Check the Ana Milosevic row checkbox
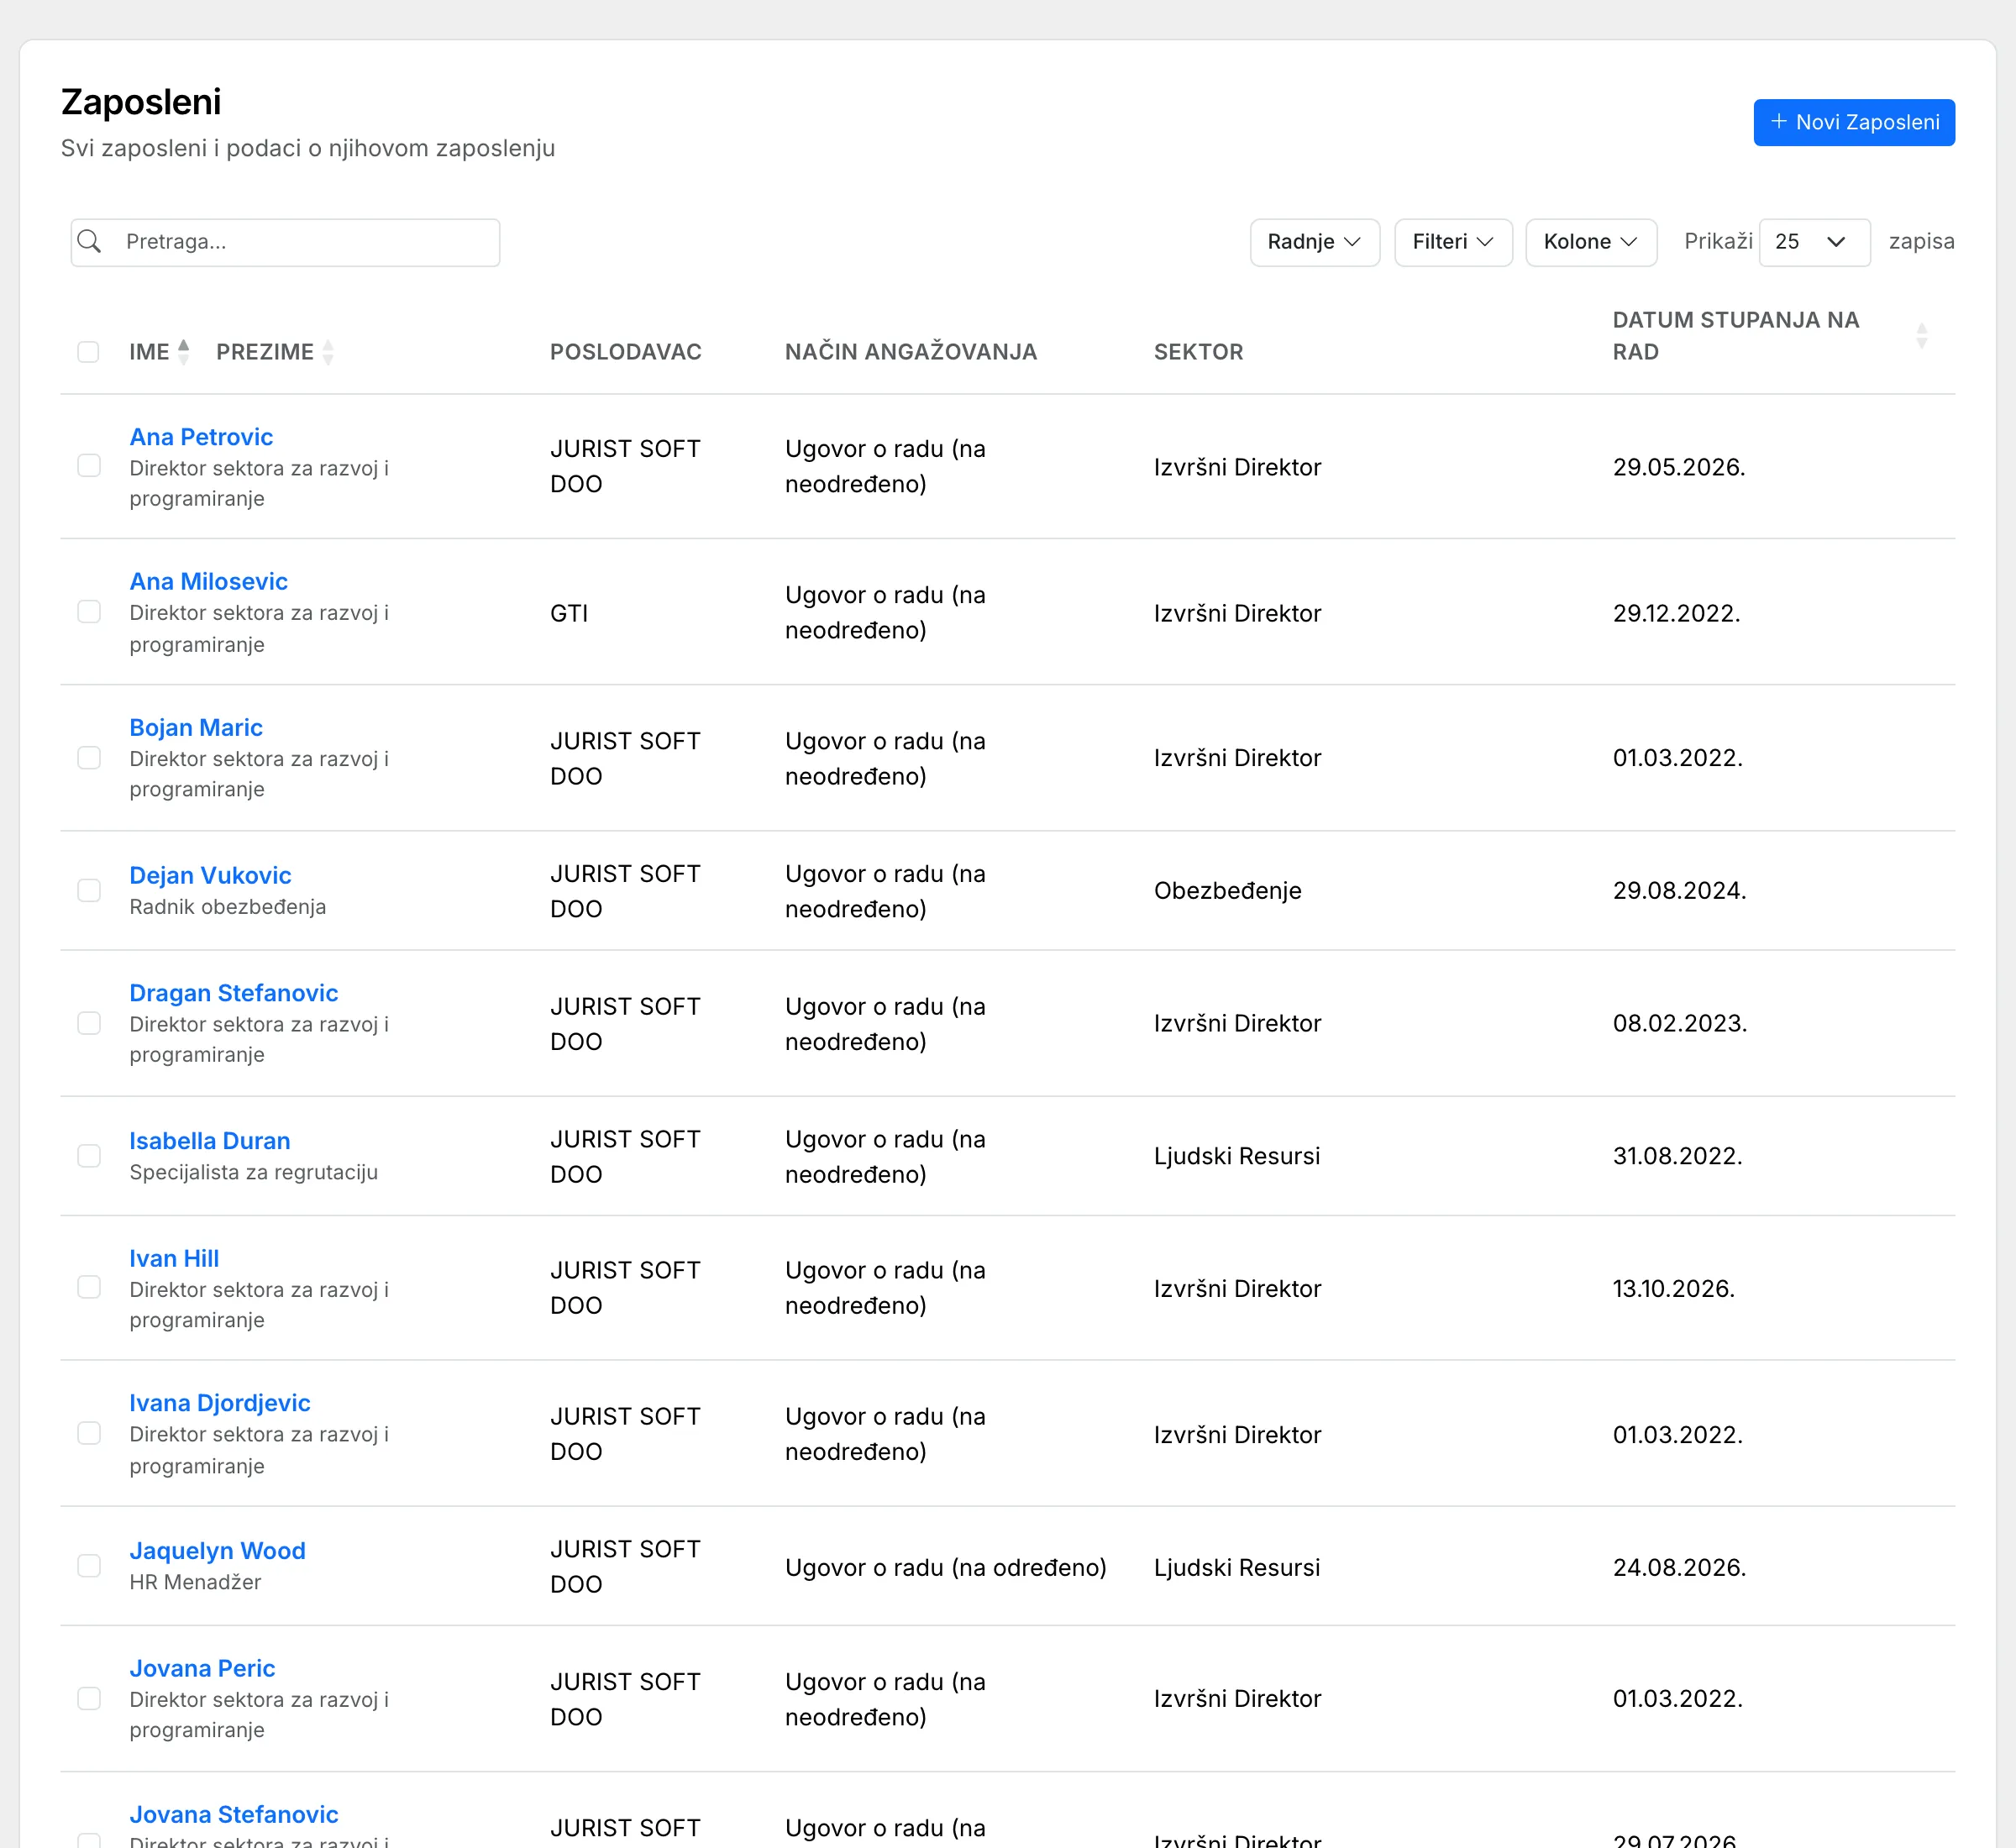The height and width of the screenshot is (1848, 2016). click(89, 612)
